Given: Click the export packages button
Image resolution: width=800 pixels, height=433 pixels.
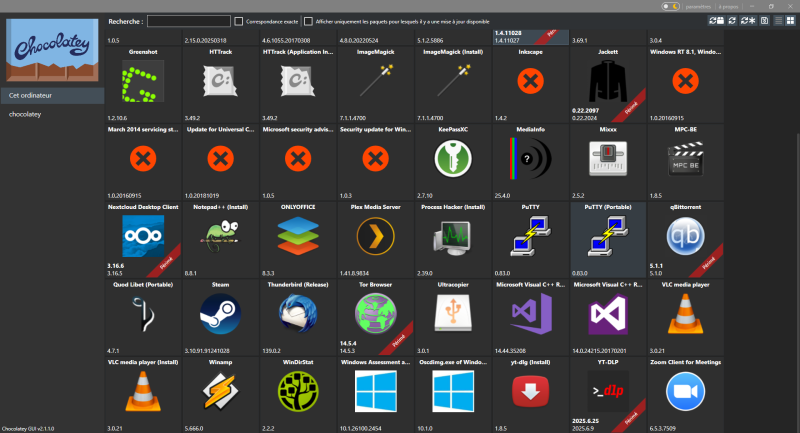Looking at the screenshot, I should pyautogui.click(x=764, y=20).
